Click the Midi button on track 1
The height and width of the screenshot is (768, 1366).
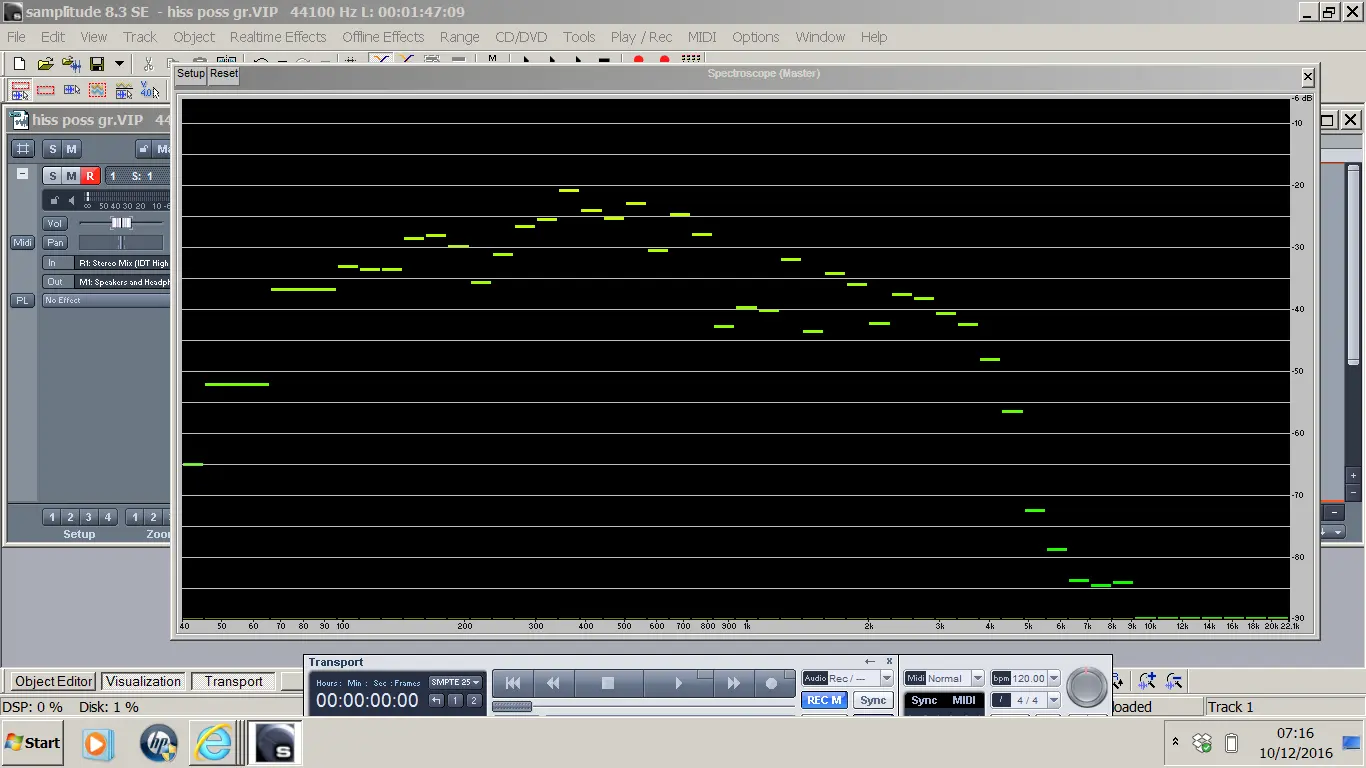click(22, 242)
